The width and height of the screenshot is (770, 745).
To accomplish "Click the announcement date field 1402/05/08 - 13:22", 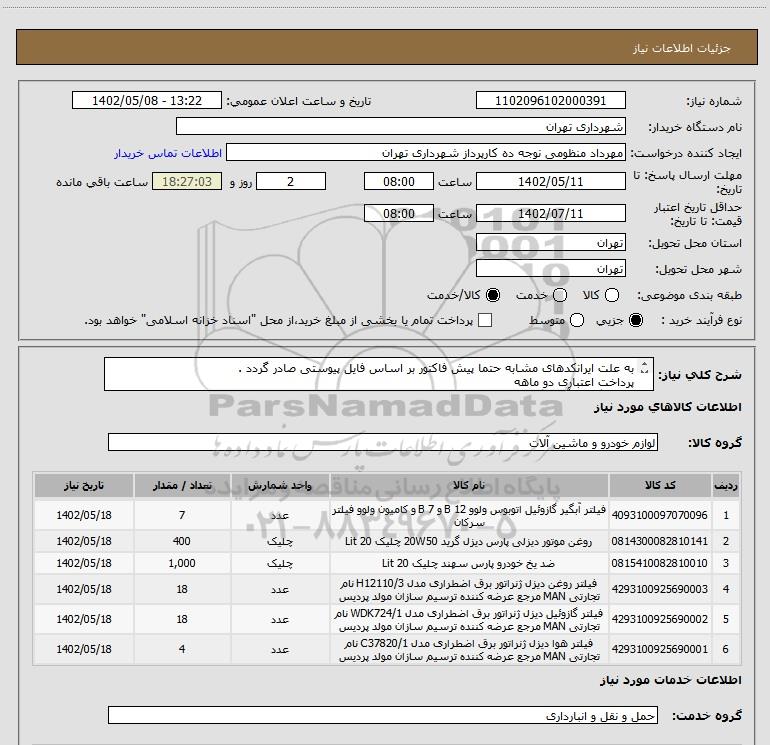I will point(147,100).
